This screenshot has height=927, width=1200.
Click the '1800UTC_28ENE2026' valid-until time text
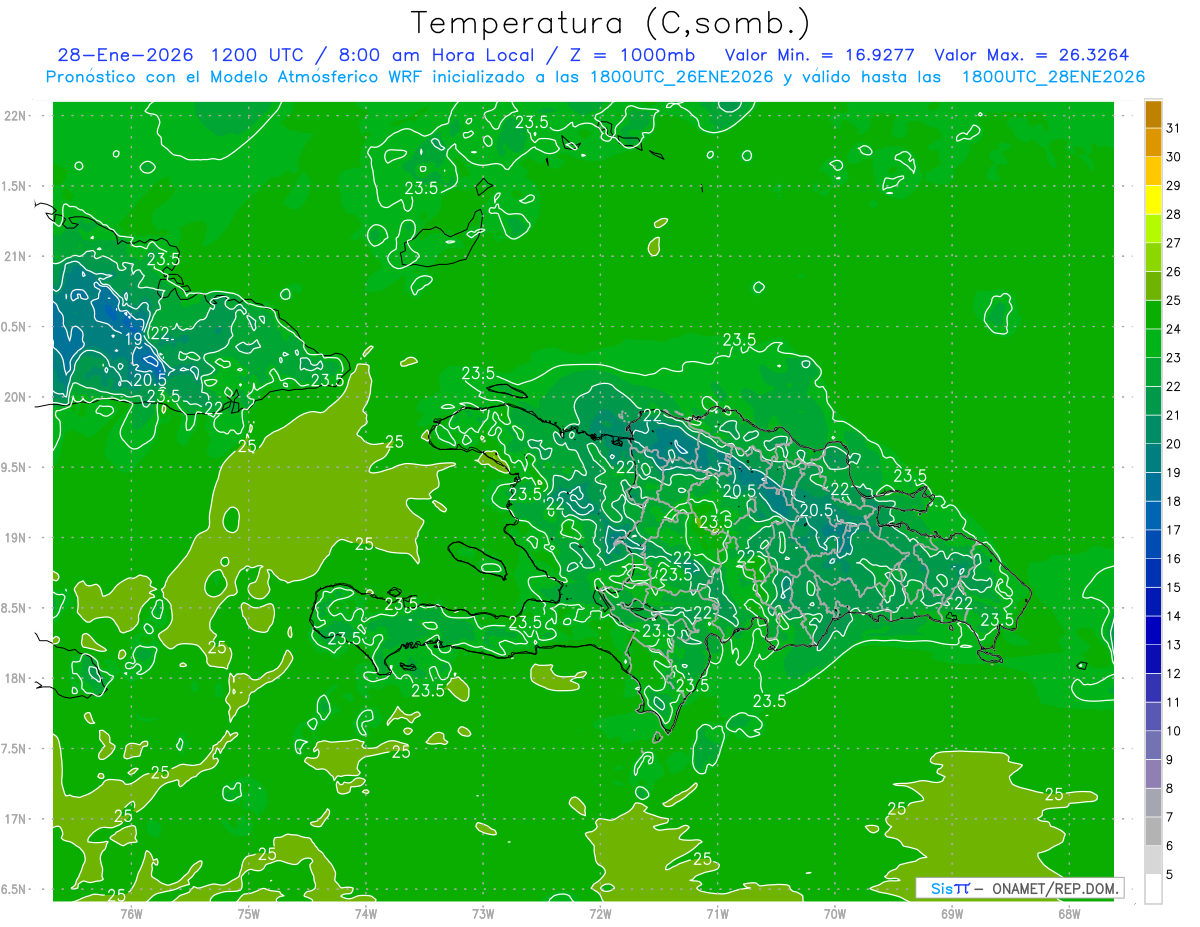point(1053,77)
